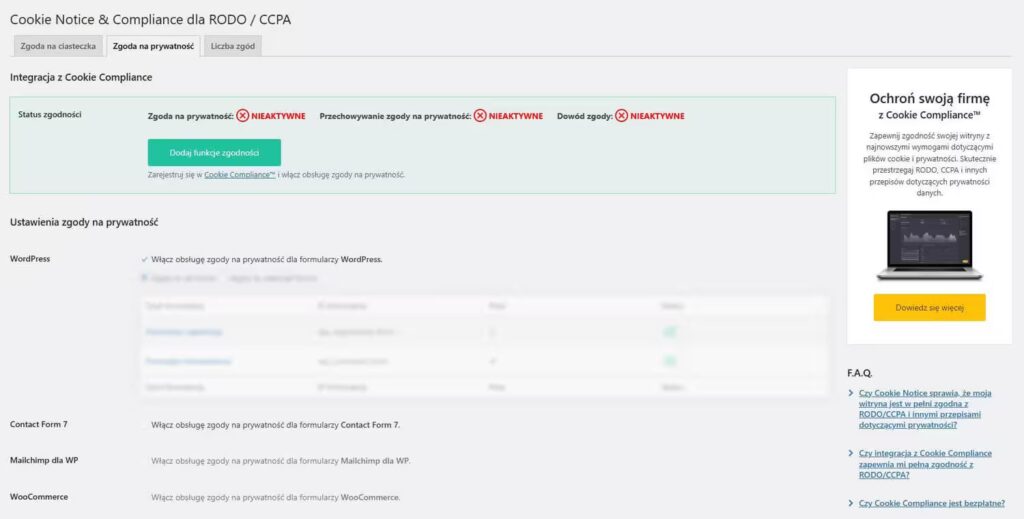
Task: Expand FAQ about Cookie Notice full RODO/CCPA compliance
Action: (851, 394)
